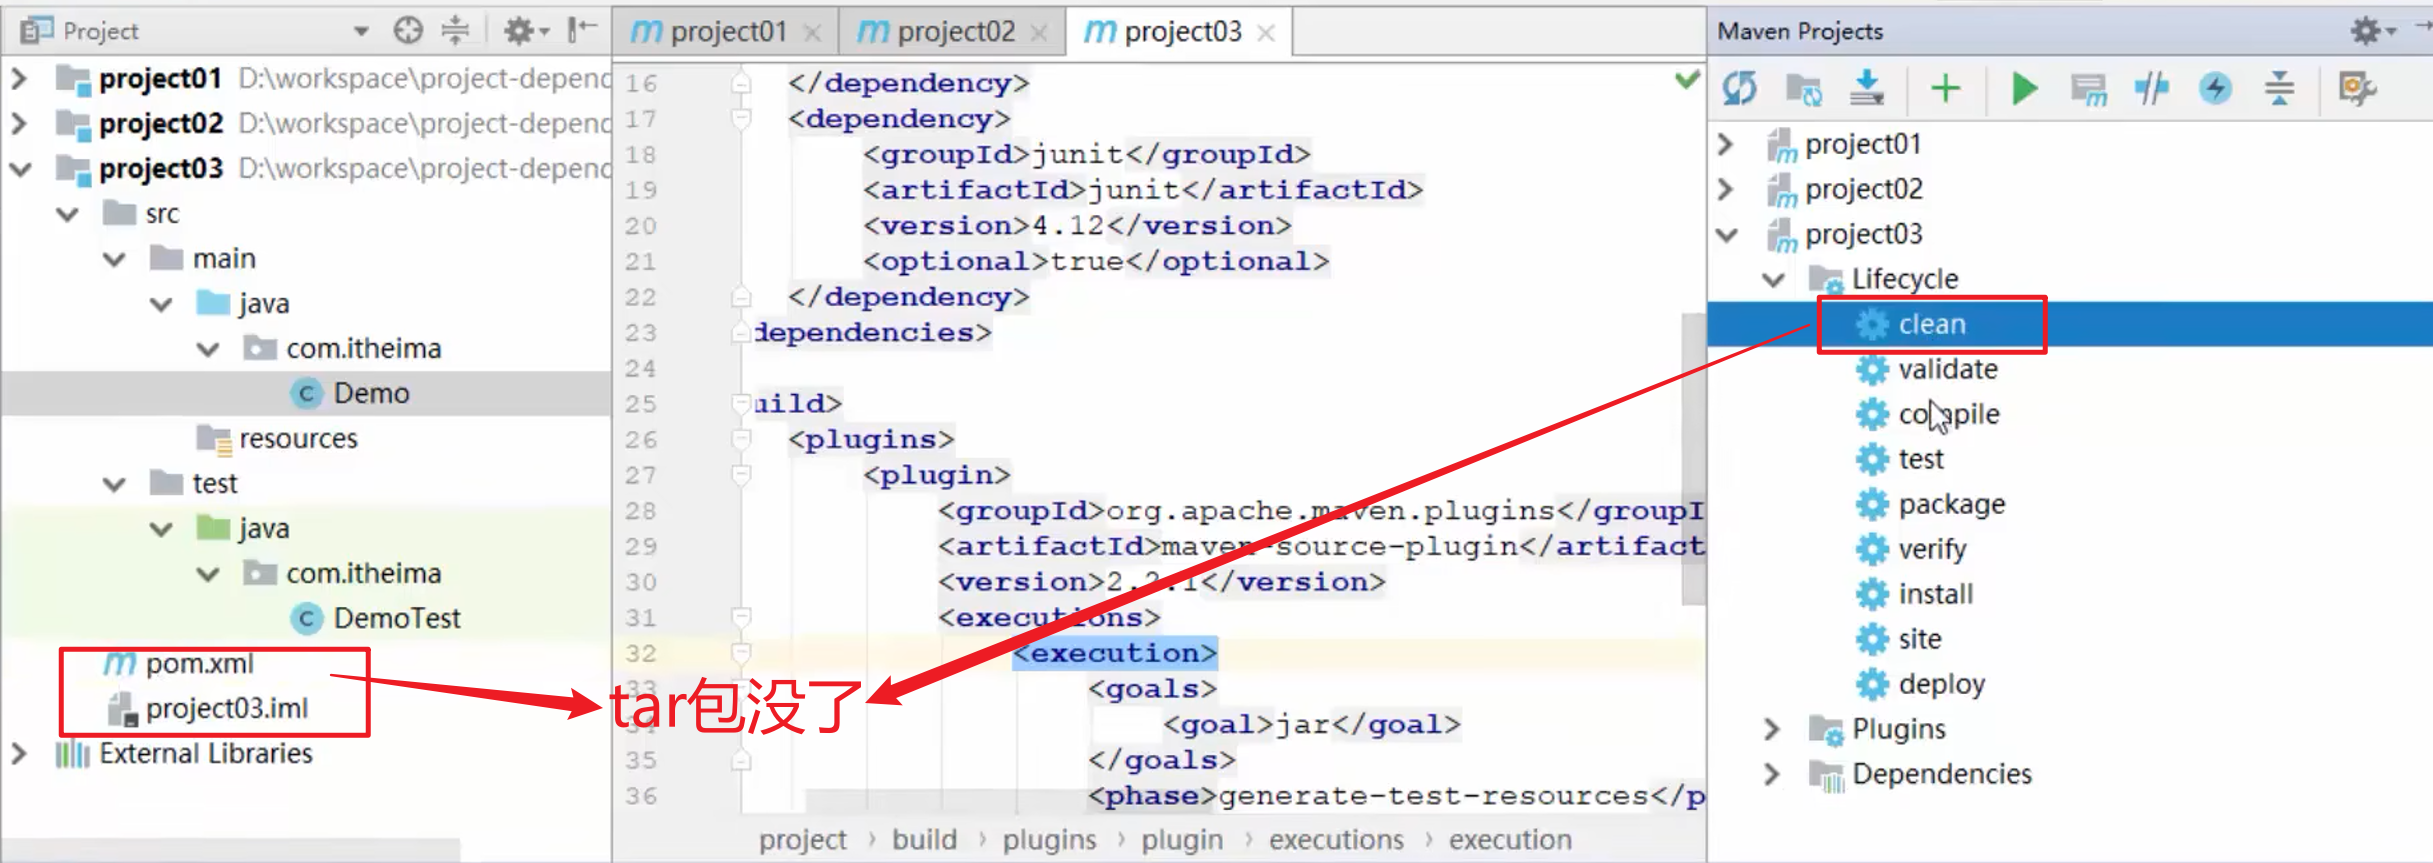This screenshot has height=863, width=2433.
Task: Collapse the src folder
Action: pos(67,213)
